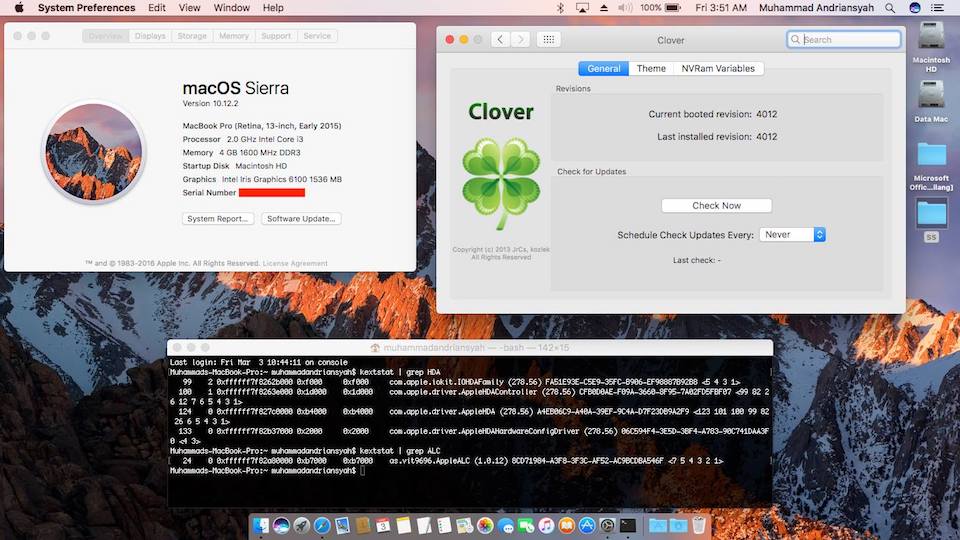
Task: Click the battery status icon
Action: 673,8
